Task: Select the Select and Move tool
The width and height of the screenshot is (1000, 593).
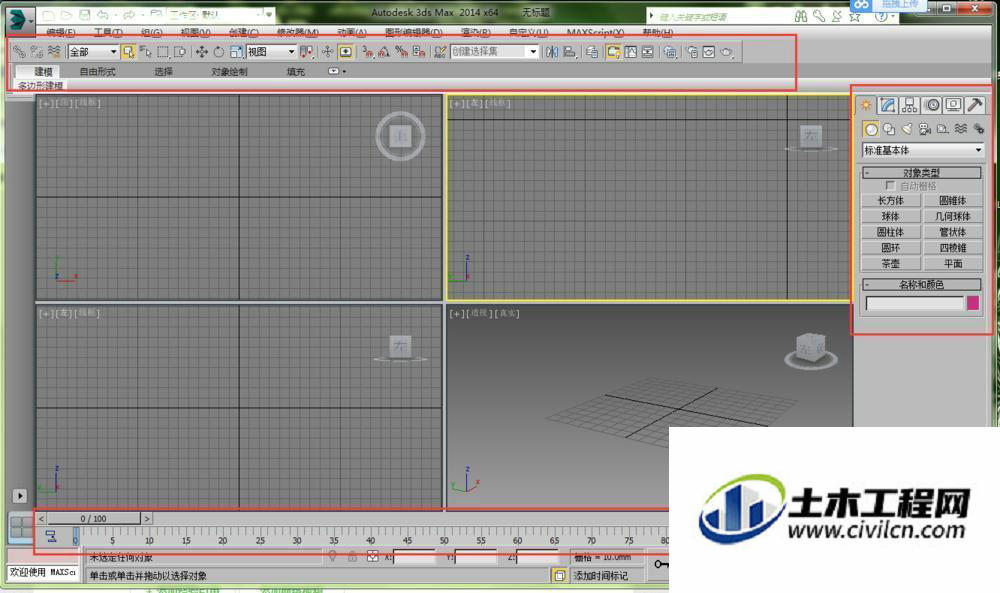Action: [202, 52]
